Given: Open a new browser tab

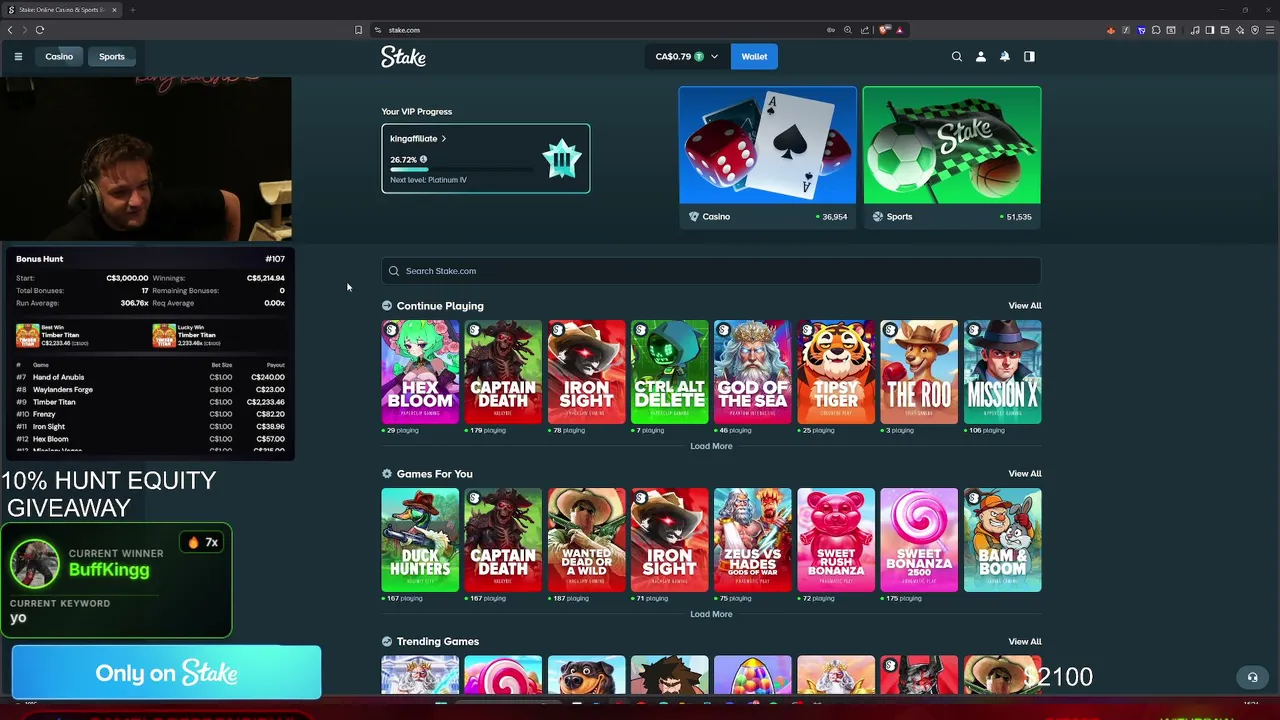Looking at the screenshot, I should (132, 10).
